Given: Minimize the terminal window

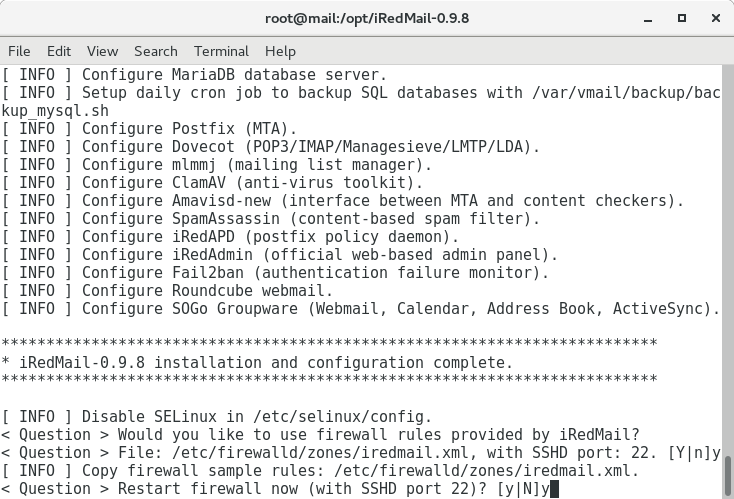Looking at the screenshot, I should tap(648, 19).
